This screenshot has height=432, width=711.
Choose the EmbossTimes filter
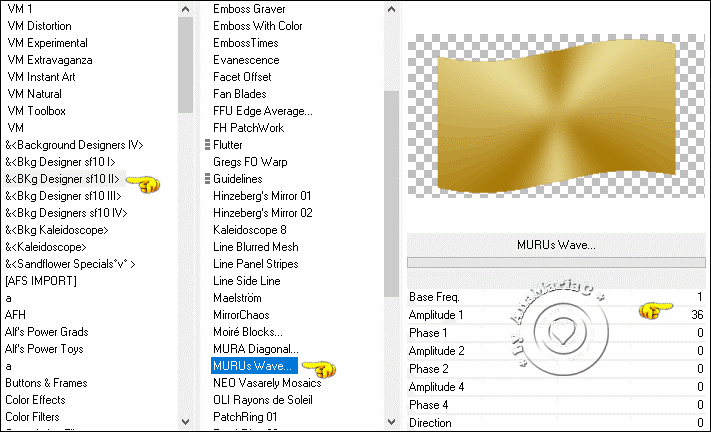[x=246, y=43]
